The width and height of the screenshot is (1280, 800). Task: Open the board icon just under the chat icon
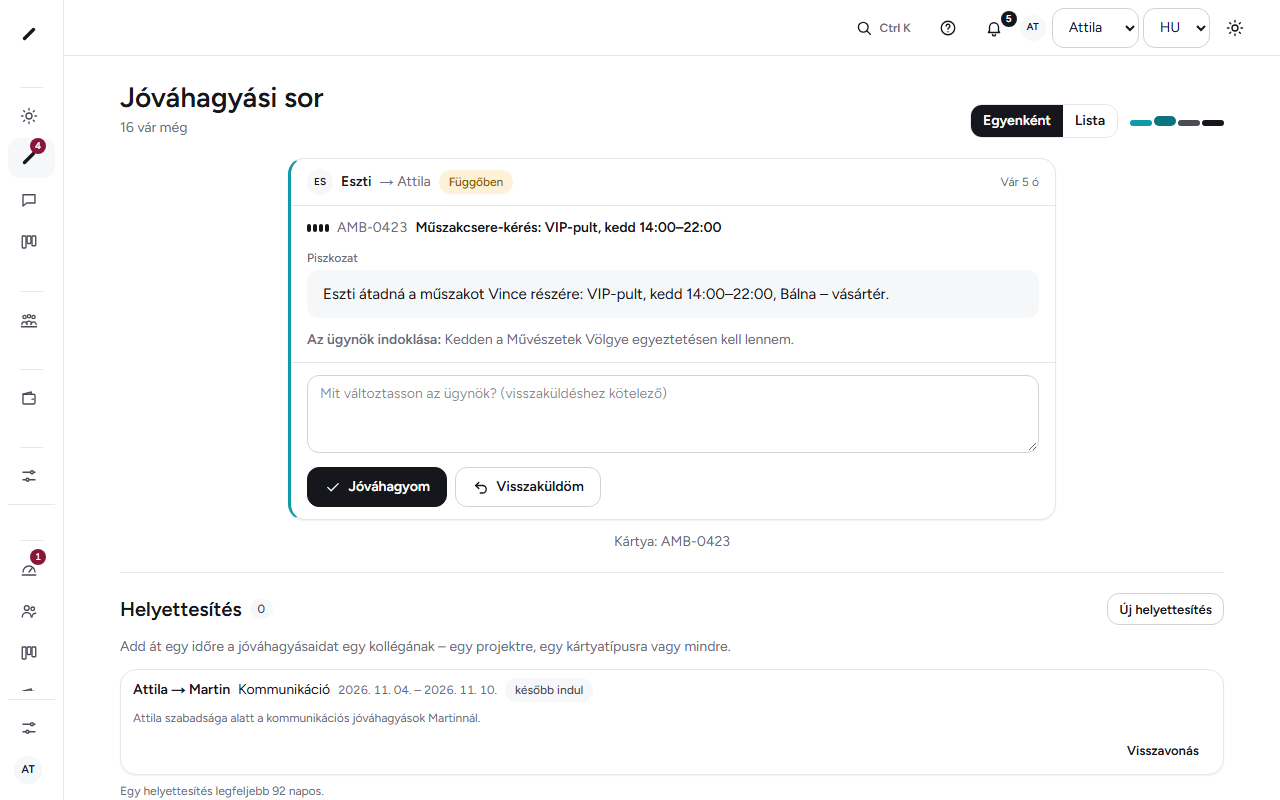pyautogui.click(x=29, y=242)
